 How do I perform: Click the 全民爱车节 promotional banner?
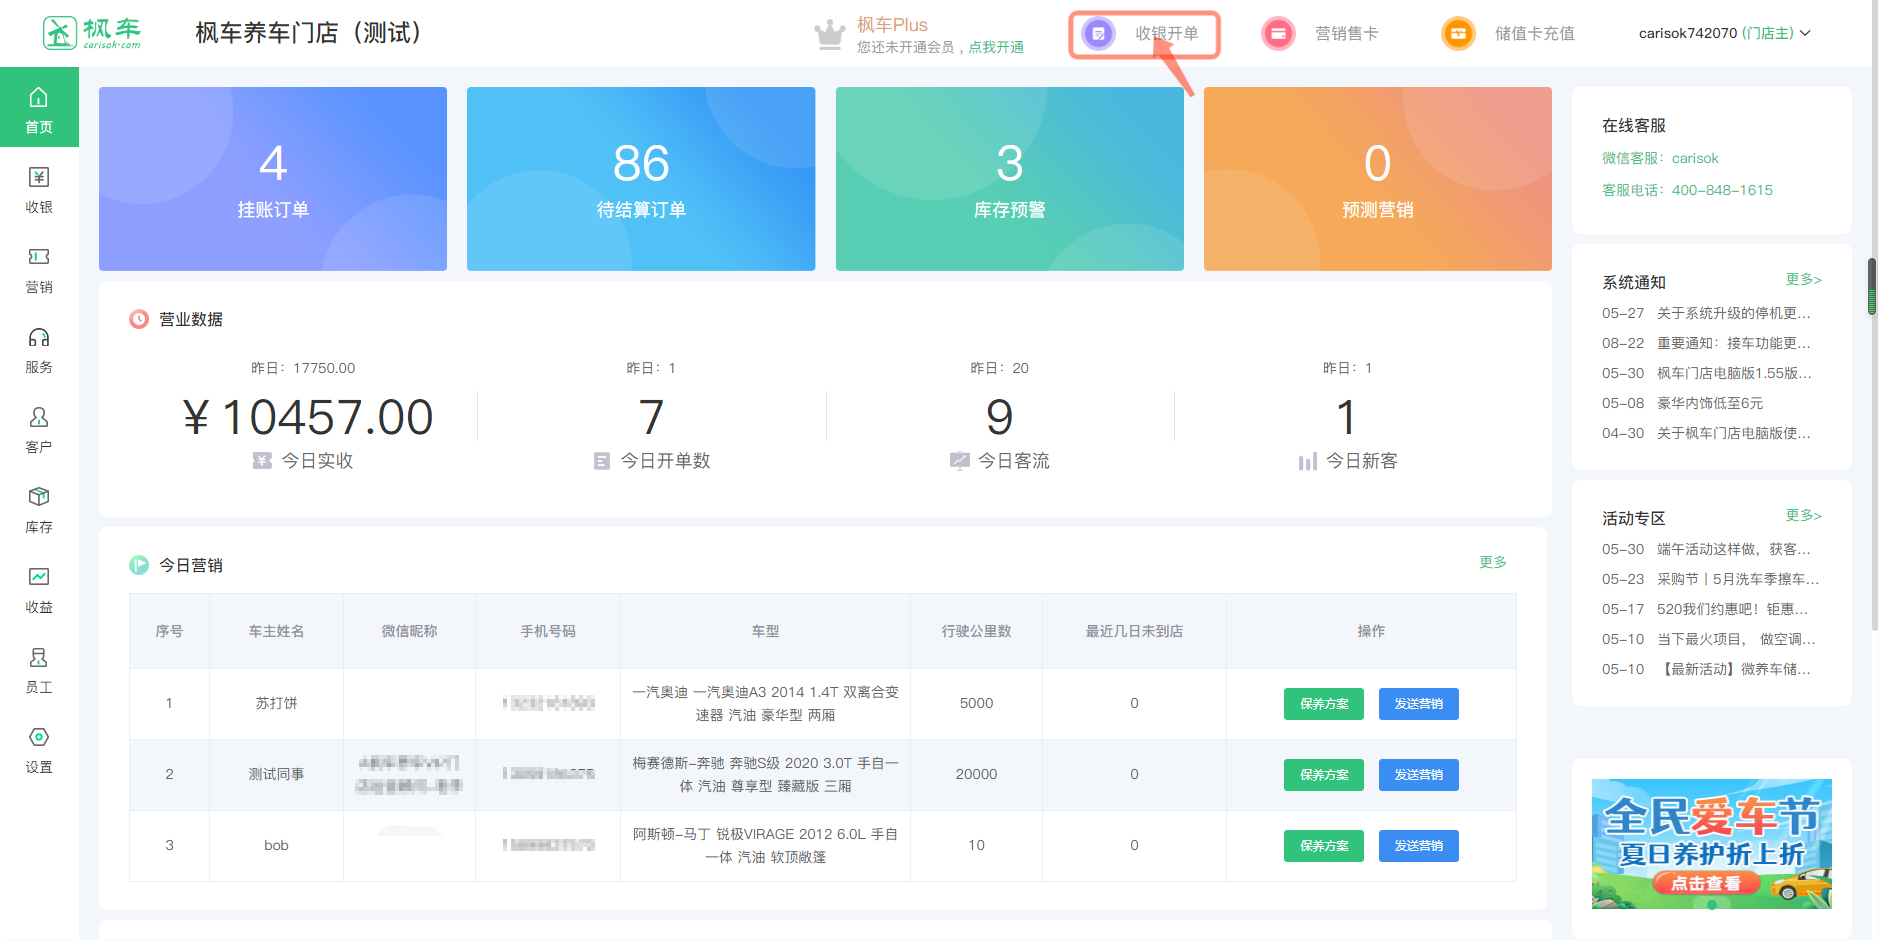1711,843
